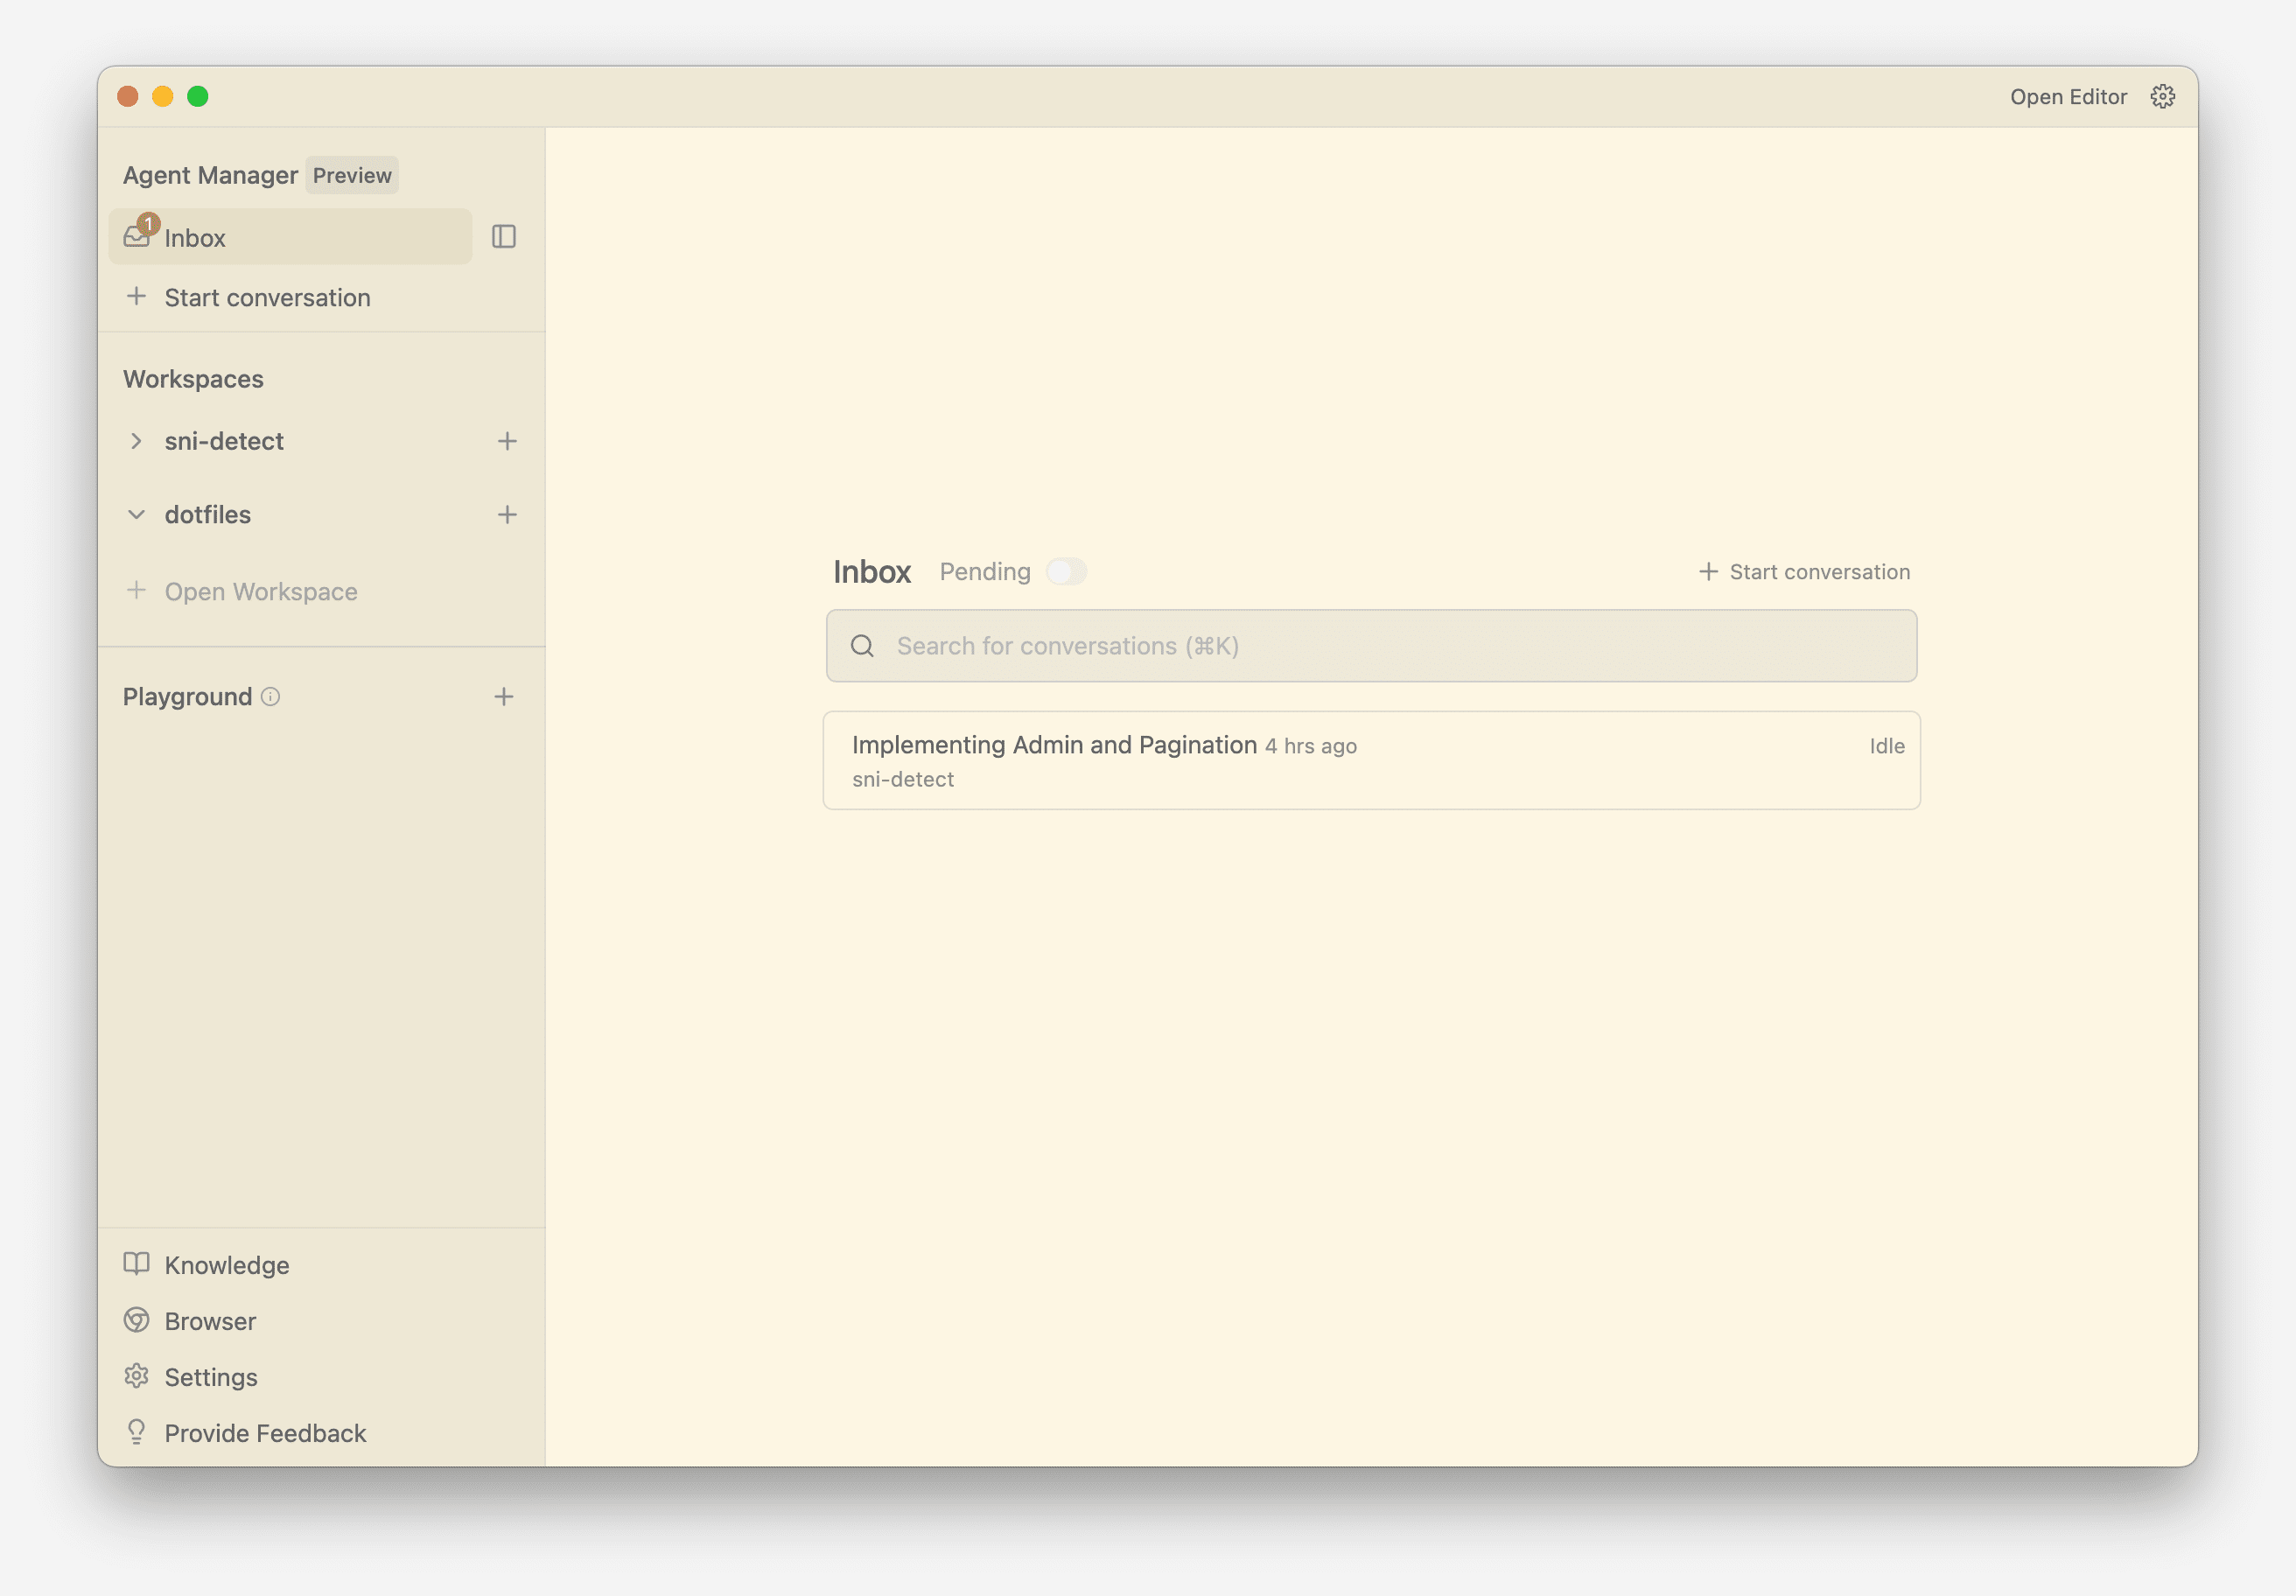Toggle the Pending filter switch
The height and width of the screenshot is (1596, 2296).
point(1066,572)
